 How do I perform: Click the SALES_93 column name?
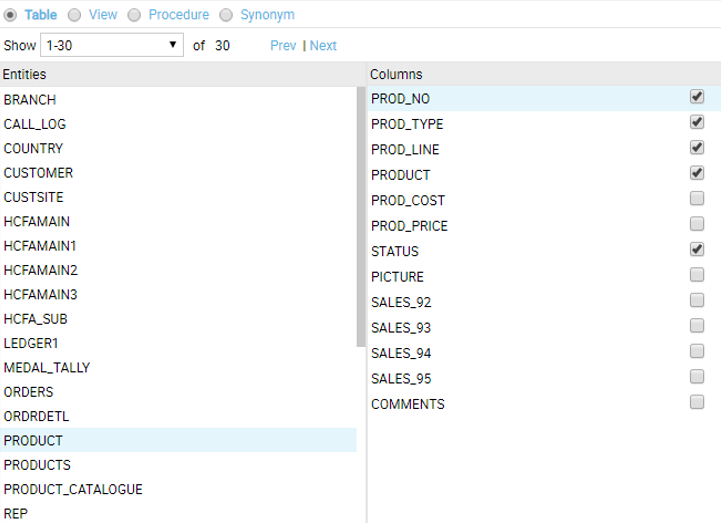coord(401,328)
